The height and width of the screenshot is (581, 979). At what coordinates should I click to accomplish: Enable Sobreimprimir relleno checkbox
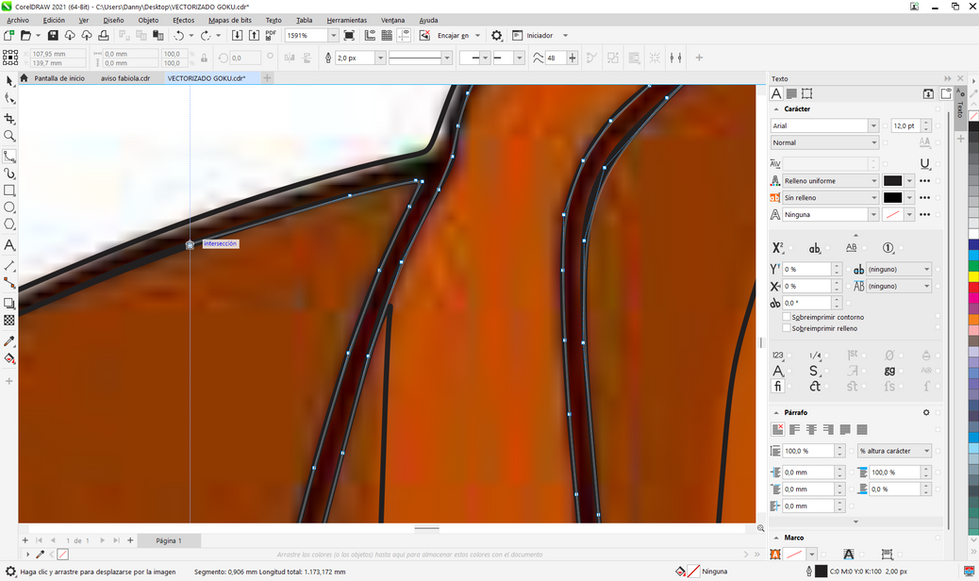pos(787,328)
